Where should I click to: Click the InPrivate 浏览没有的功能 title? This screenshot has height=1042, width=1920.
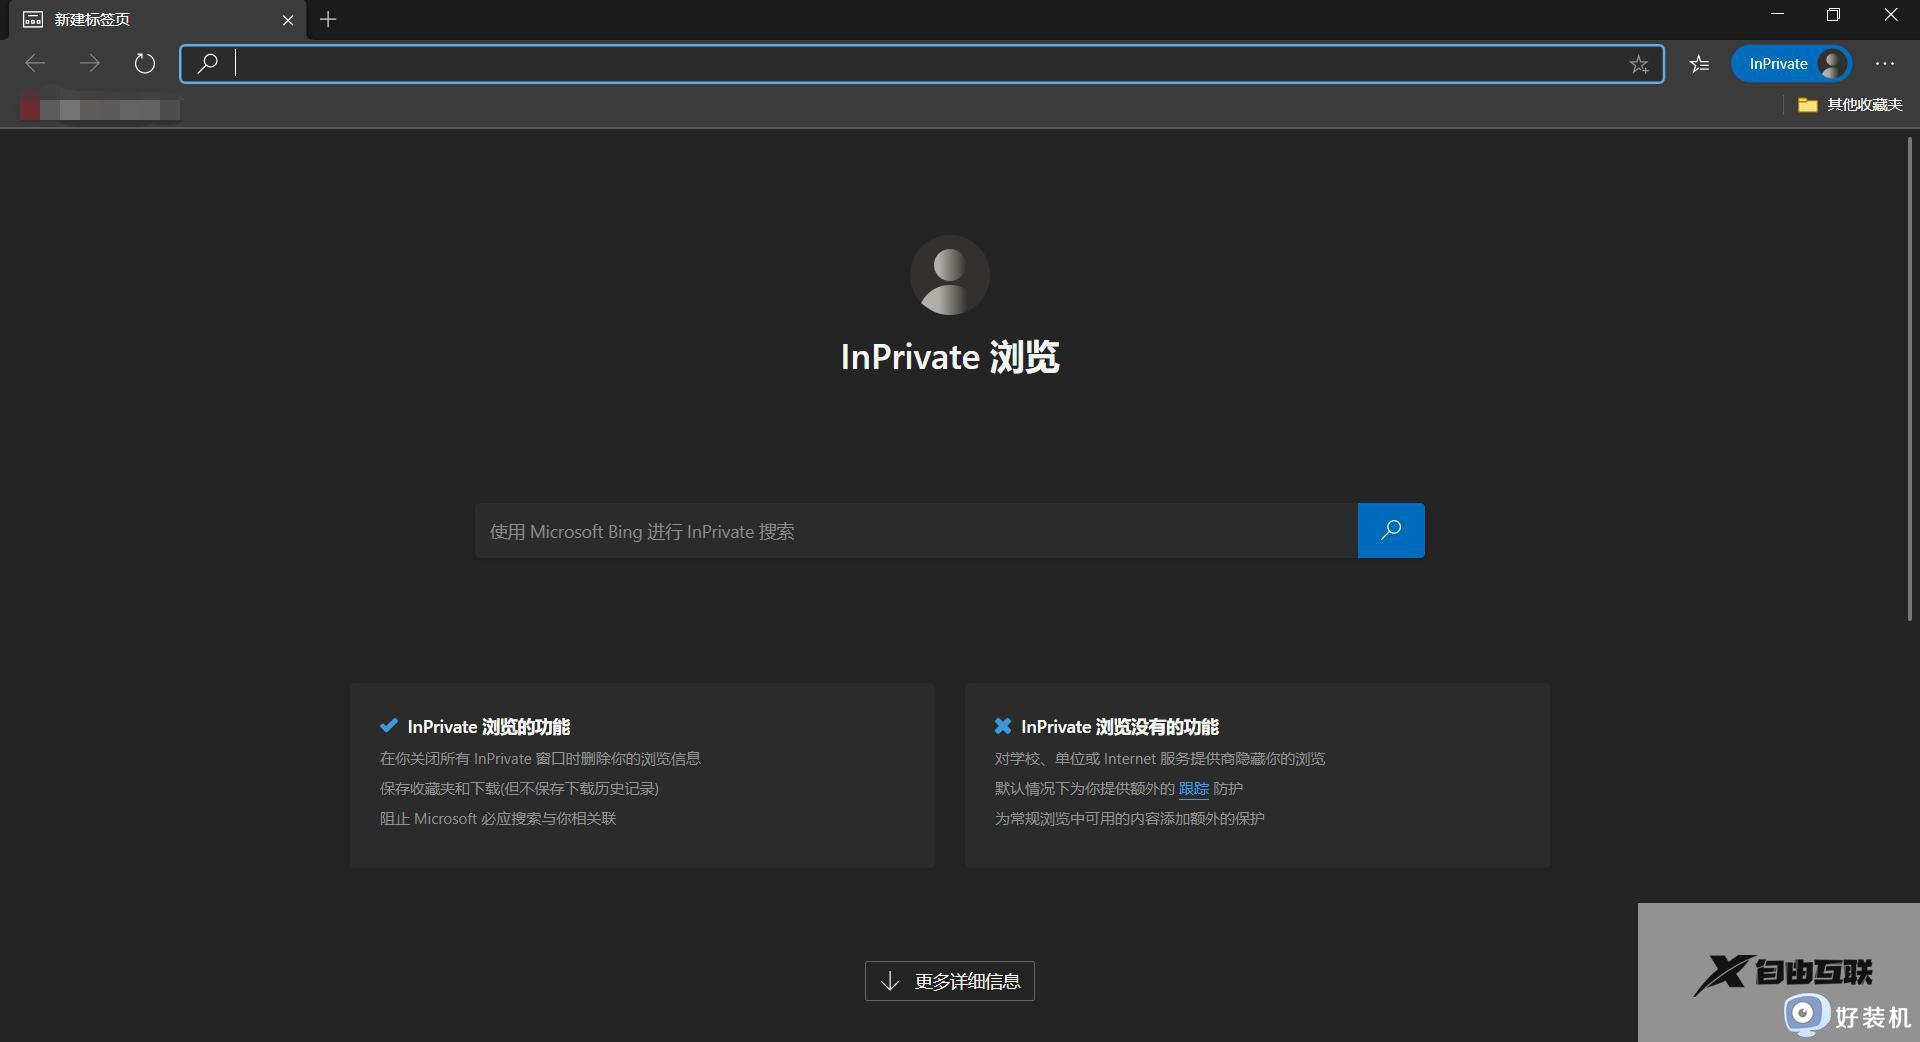pos(1120,727)
